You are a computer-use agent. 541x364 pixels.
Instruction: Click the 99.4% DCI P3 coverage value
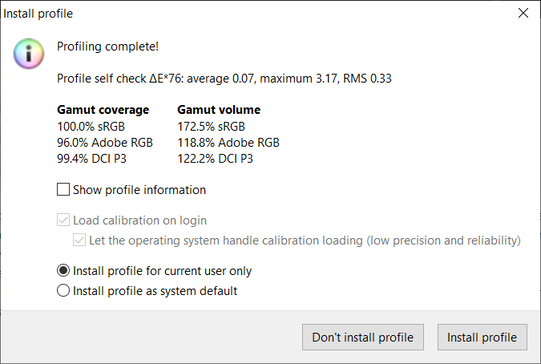pos(92,158)
